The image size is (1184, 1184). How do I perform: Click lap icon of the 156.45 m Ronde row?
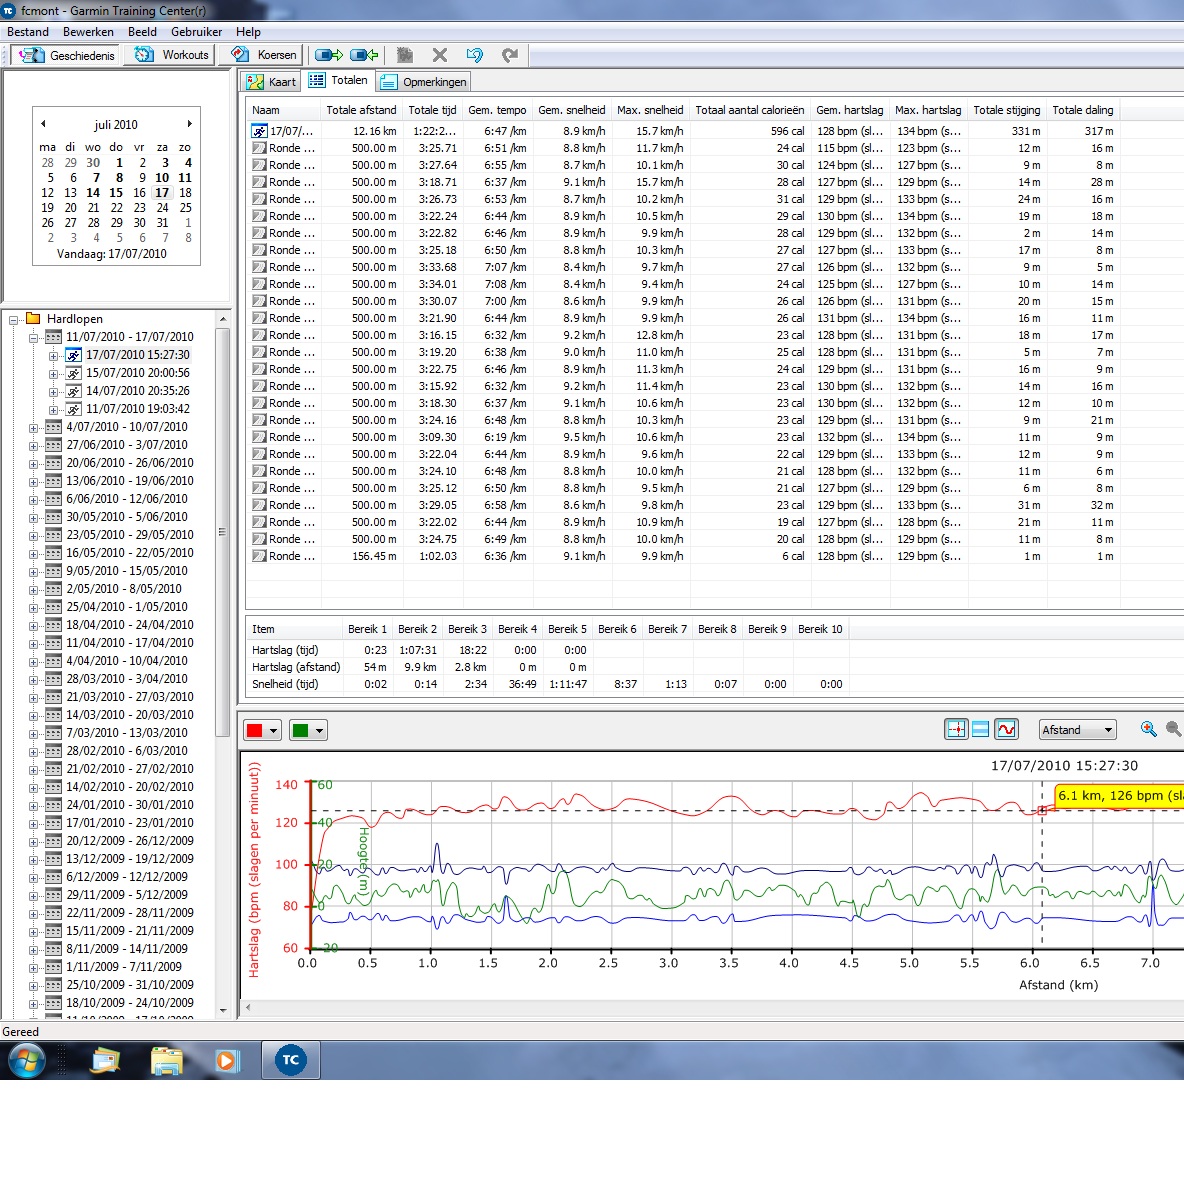tap(259, 556)
